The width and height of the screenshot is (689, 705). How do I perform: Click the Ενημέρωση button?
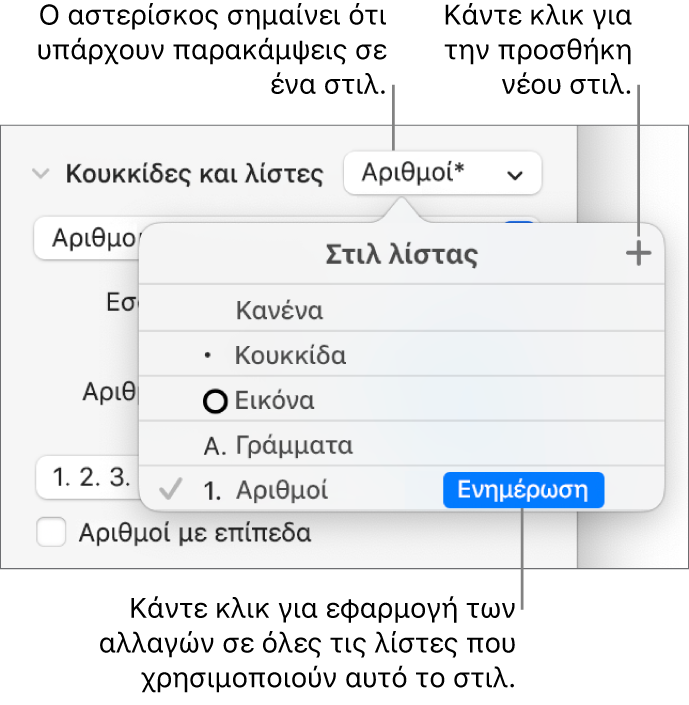[523, 490]
